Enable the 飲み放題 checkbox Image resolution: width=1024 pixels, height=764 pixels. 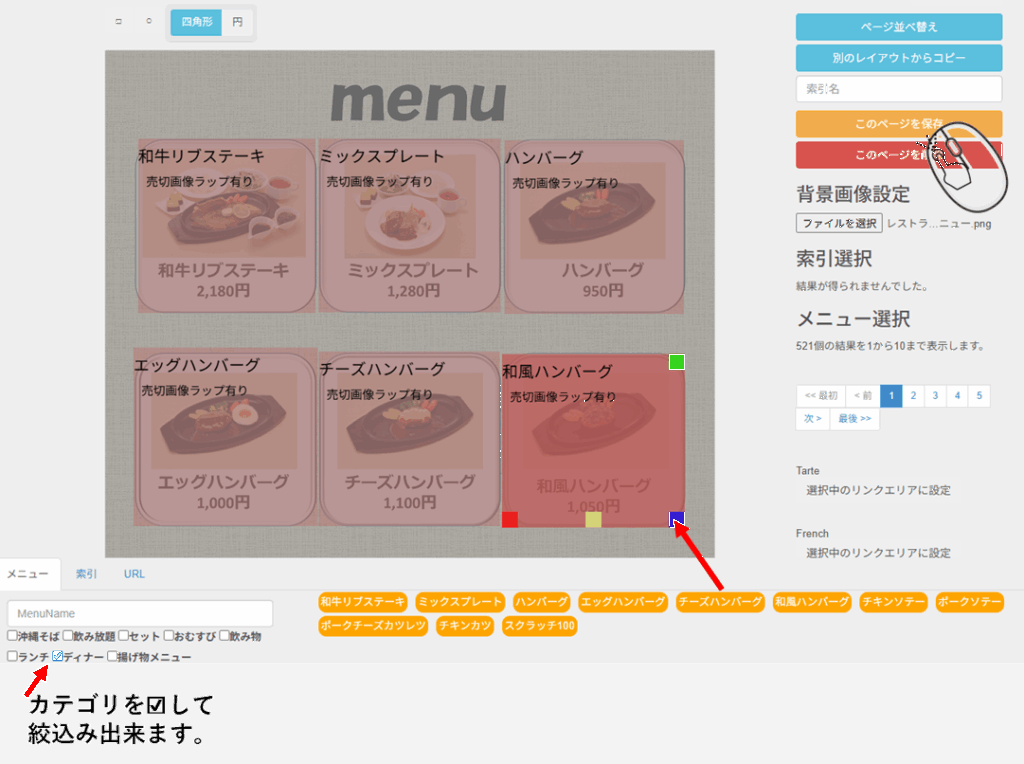point(68,635)
